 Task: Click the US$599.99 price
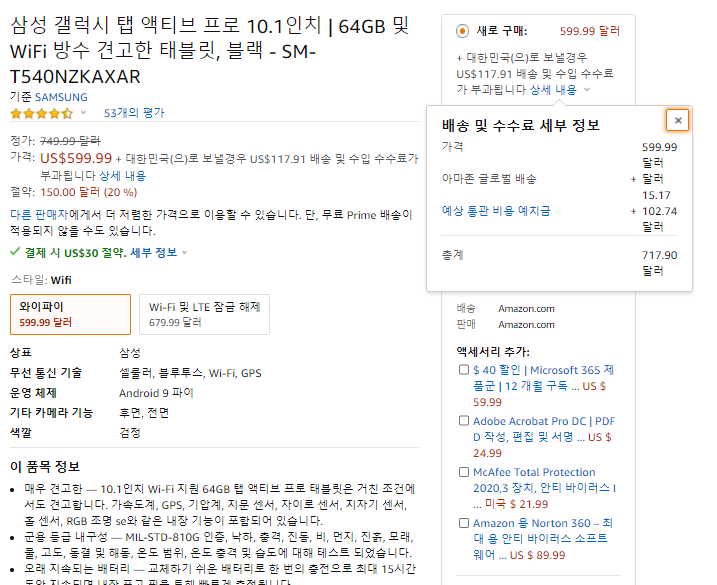76,158
